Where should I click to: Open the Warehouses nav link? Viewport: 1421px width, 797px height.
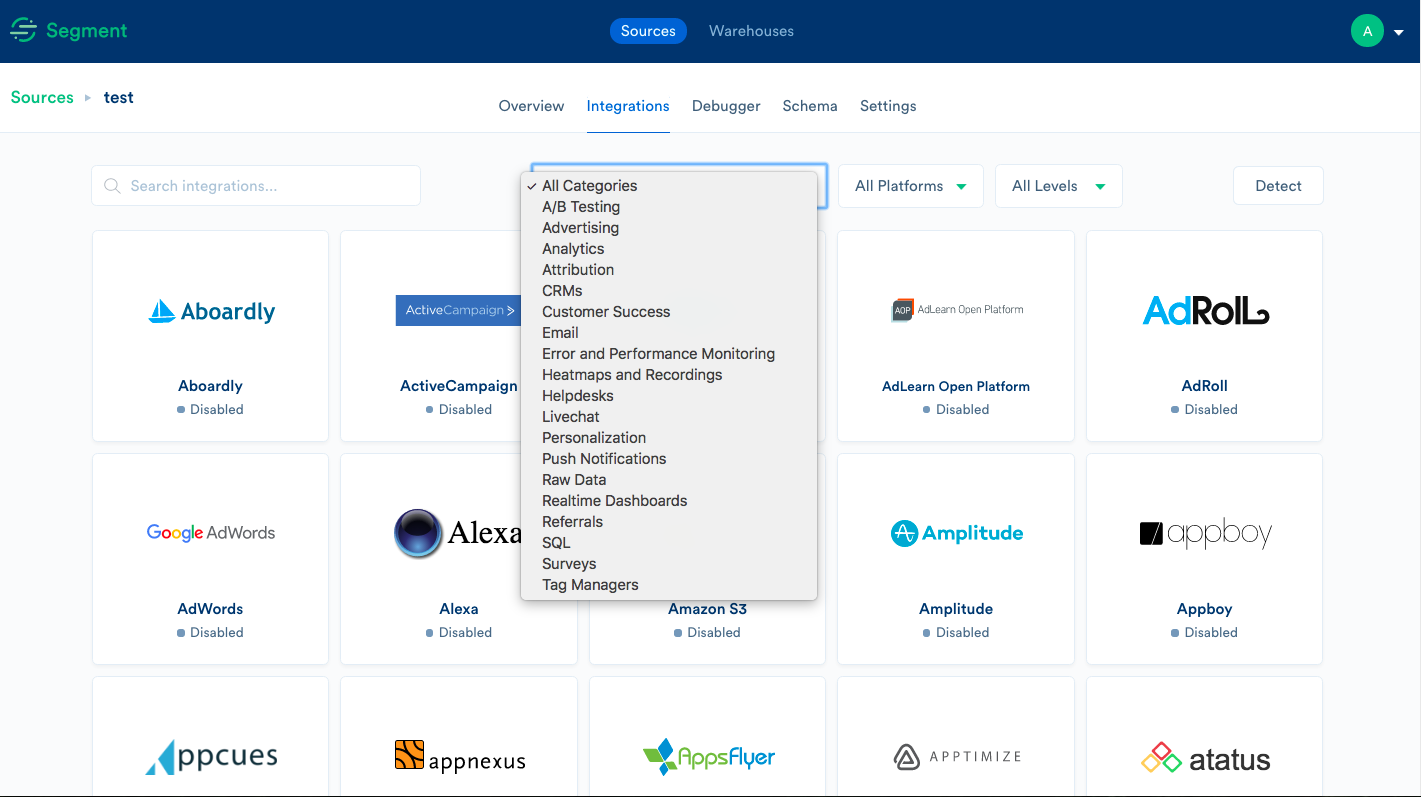point(751,31)
